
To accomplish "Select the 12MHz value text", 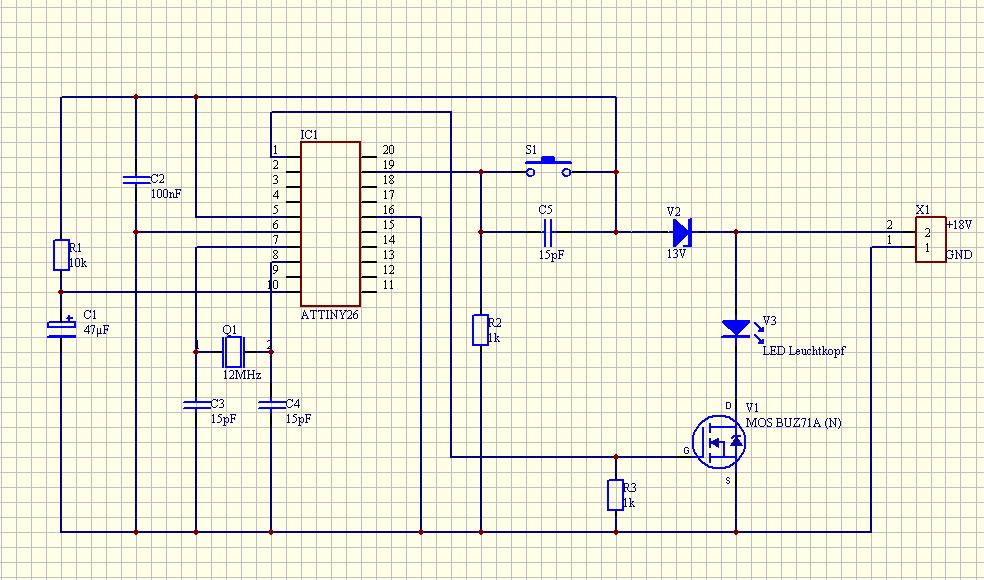I will tap(242, 375).
